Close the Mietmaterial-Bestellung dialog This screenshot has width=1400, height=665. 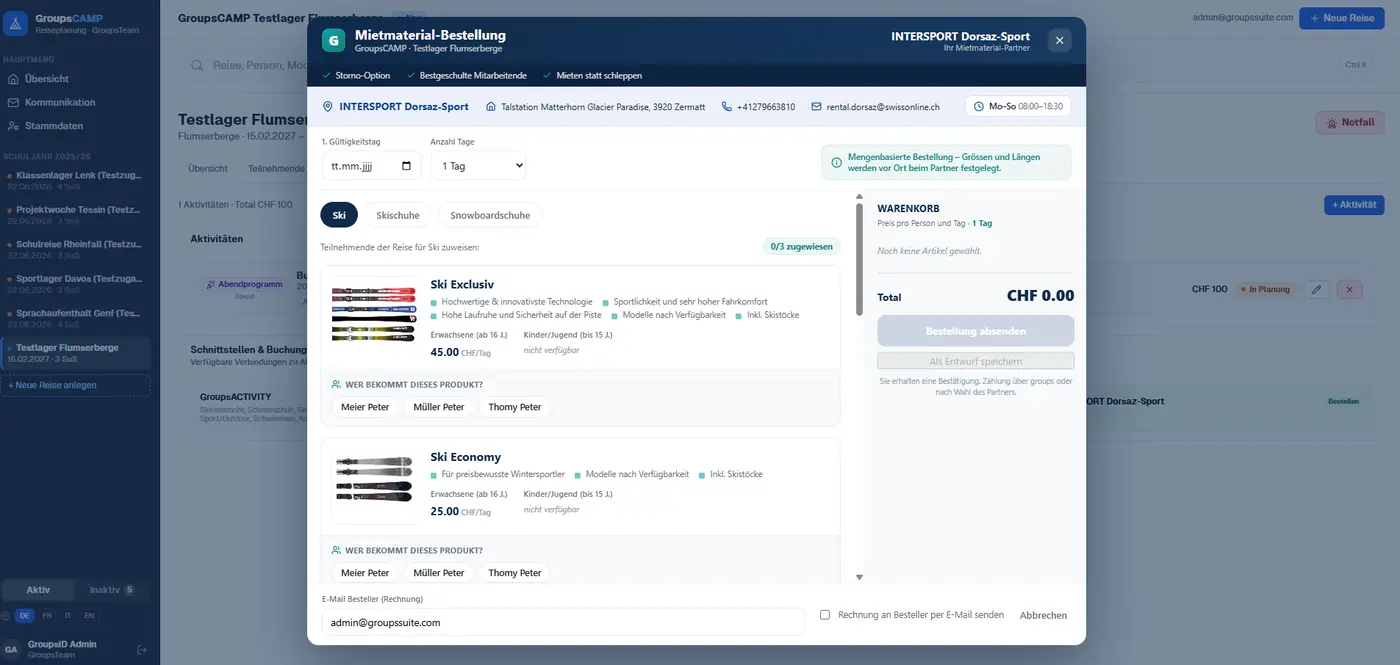(x=1060, y=41)
